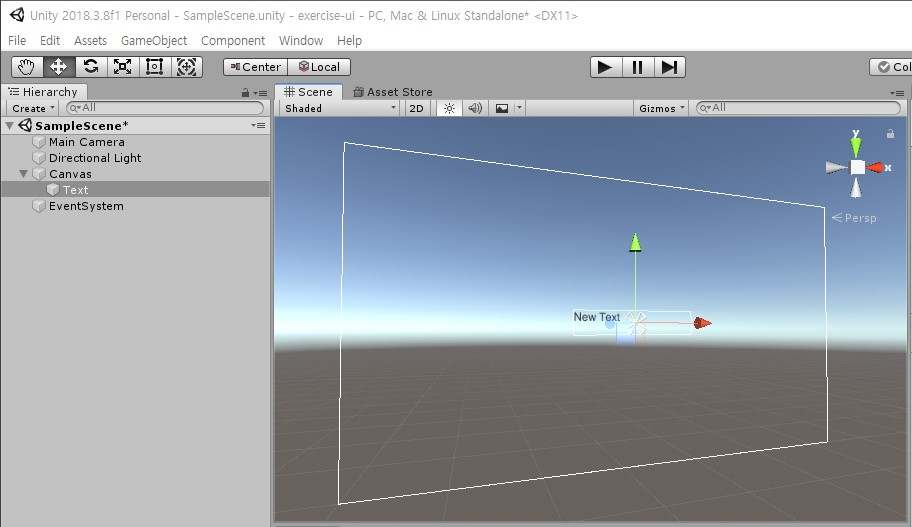912x527 pixels.
Task: Open the Window menu
Action: tap(301, 41)
